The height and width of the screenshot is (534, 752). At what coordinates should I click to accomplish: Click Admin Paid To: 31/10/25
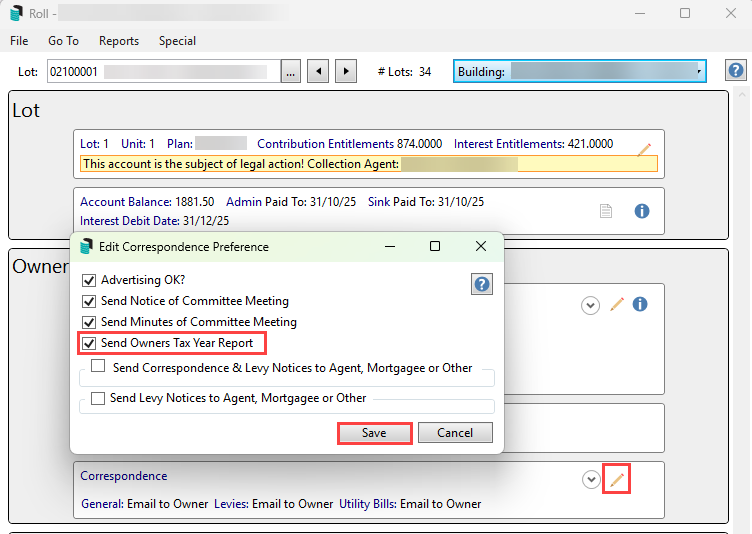click(x=291, y=202)
